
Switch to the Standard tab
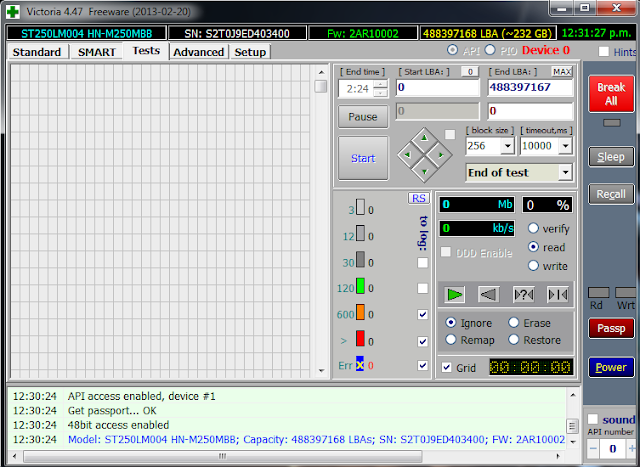pos(37,52)
